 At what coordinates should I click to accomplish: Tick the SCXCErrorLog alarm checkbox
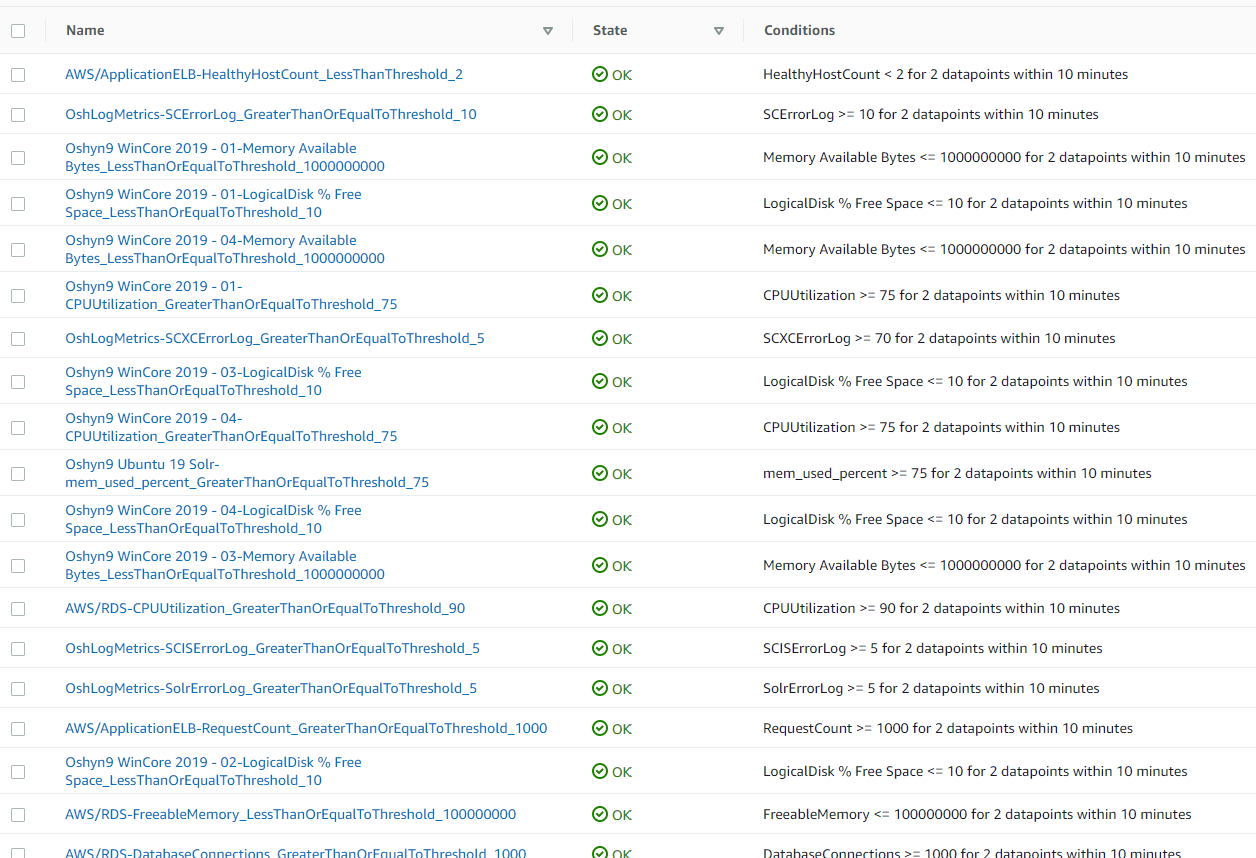click(18, 339)
